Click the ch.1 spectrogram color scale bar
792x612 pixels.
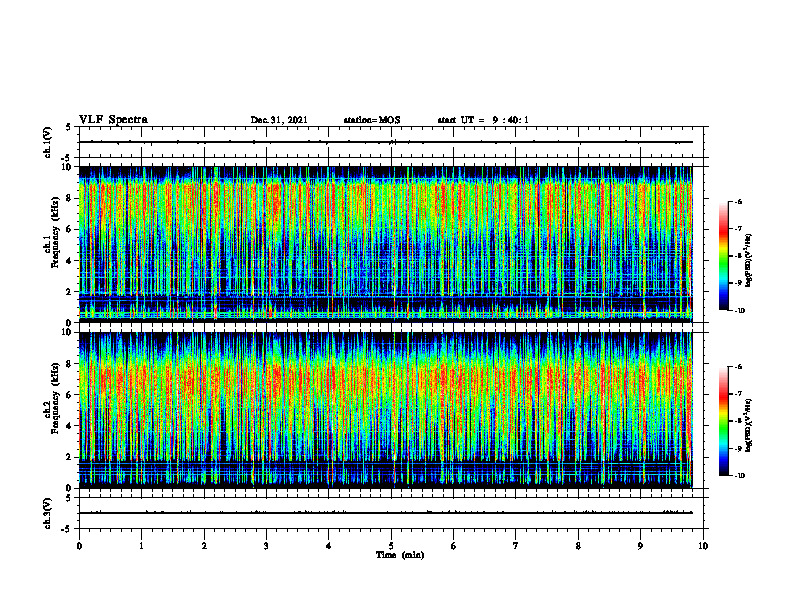(x=723, y=256)
